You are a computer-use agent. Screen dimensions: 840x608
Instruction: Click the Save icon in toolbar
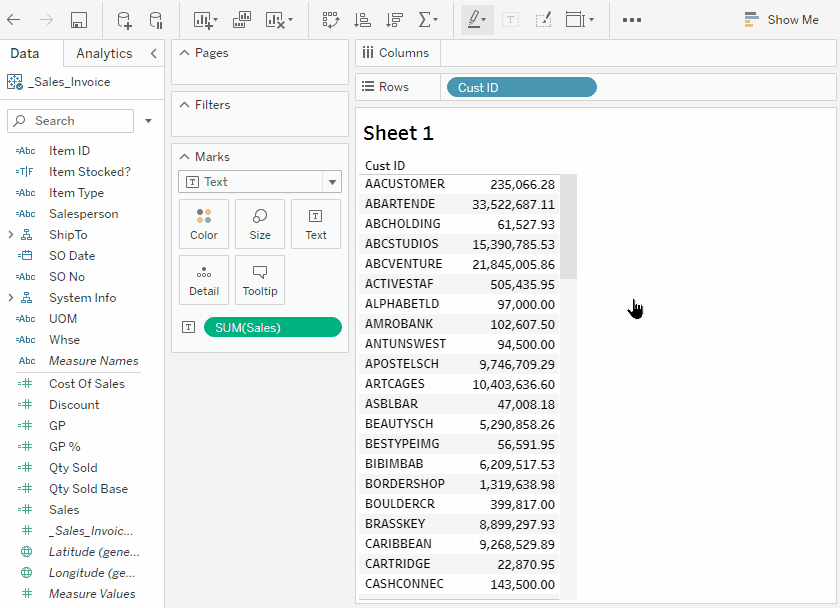[x=79, y=20]
